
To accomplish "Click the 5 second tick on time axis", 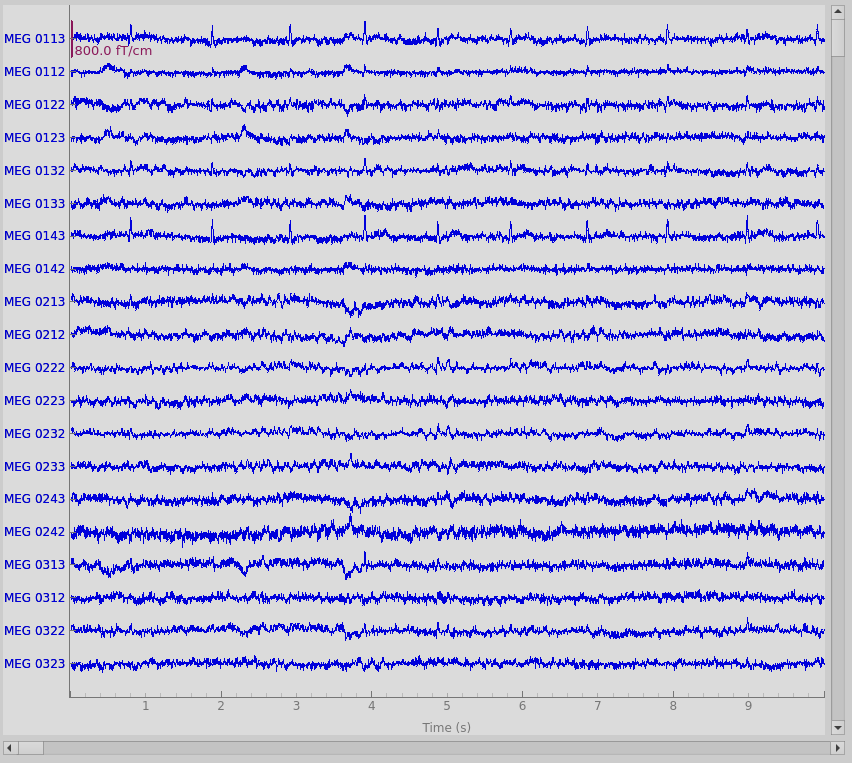I will click(447, 706).
